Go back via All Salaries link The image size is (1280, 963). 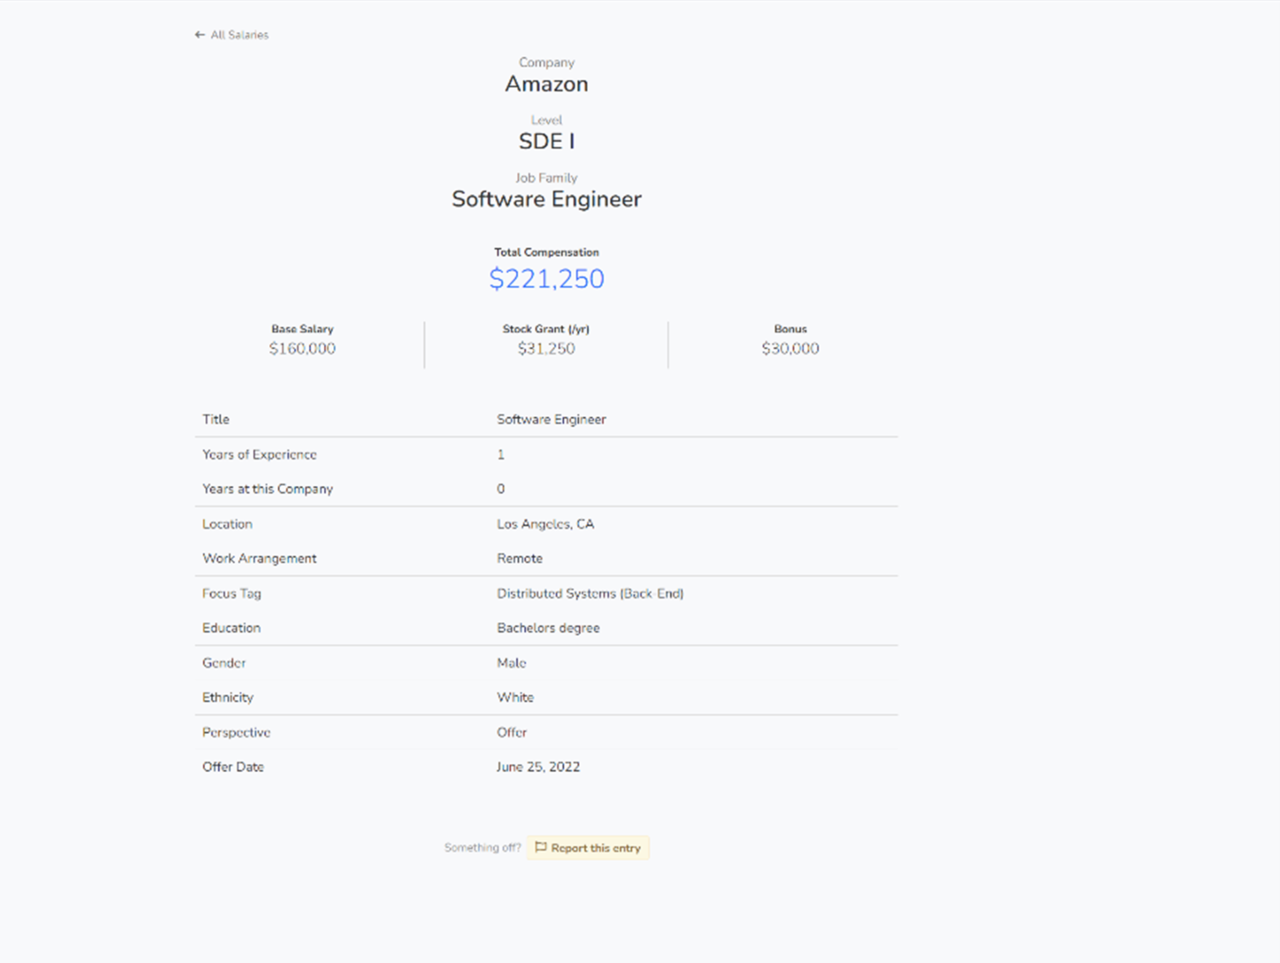tap(232, 35)
